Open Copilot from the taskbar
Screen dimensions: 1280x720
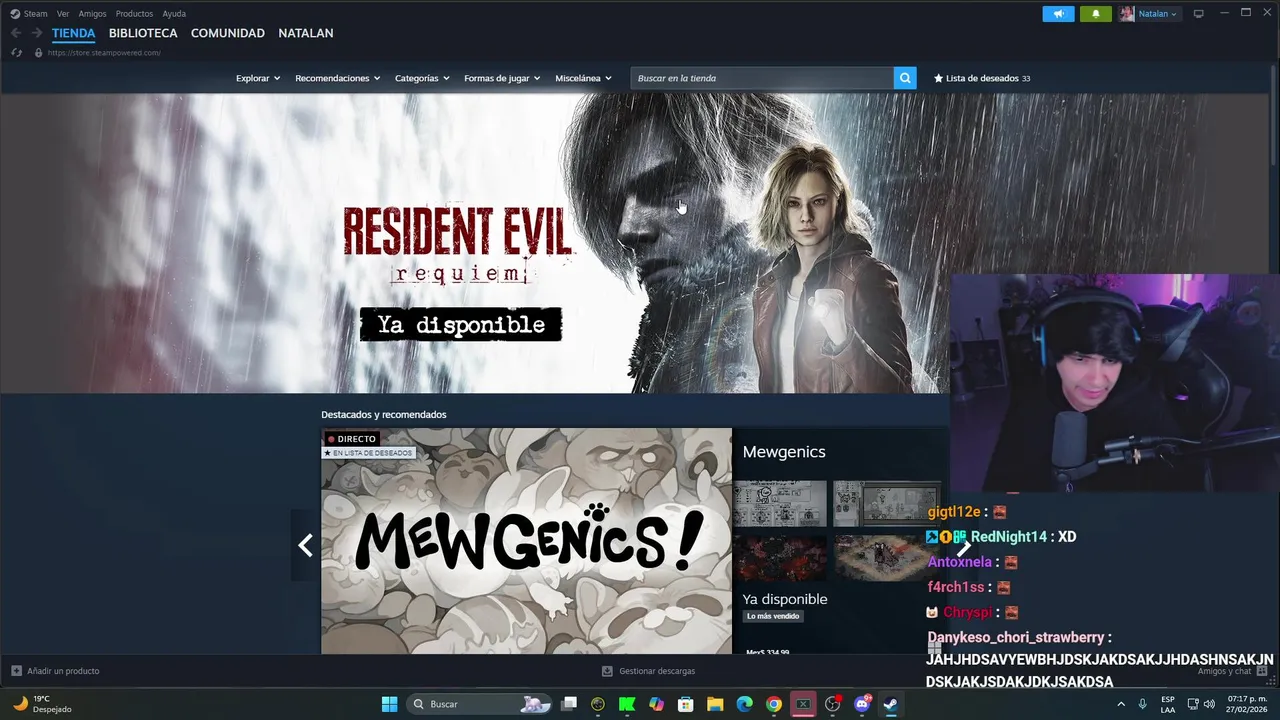pyautogui.click(x=656, y=704)
